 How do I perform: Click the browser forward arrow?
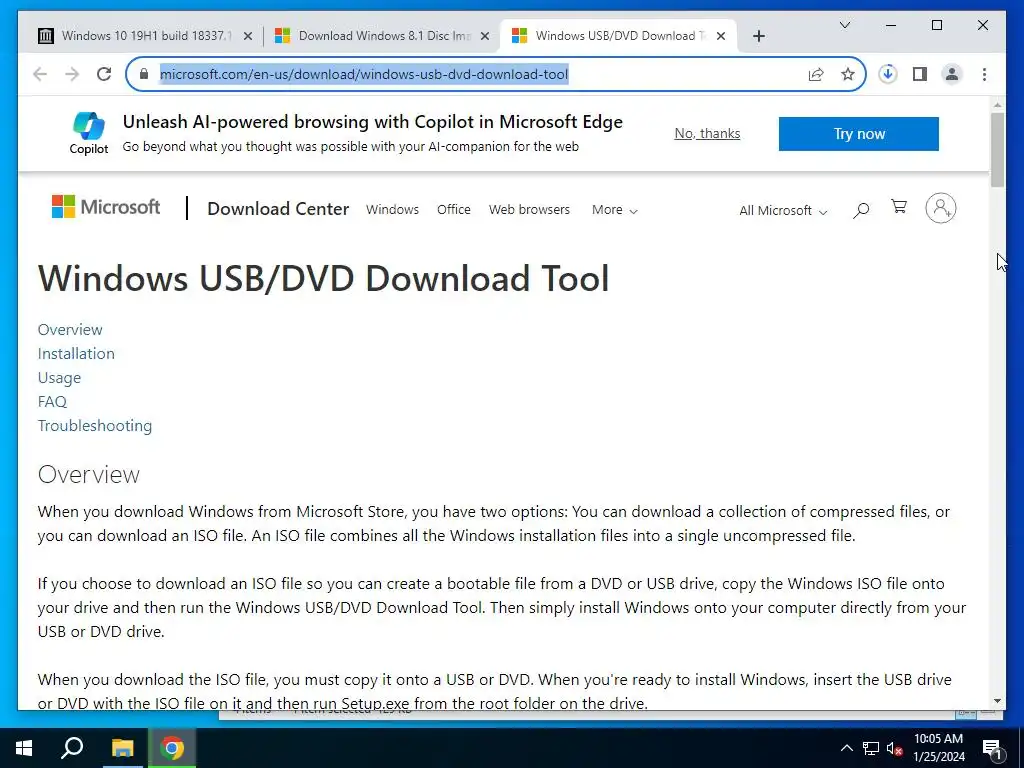(72, 74)
